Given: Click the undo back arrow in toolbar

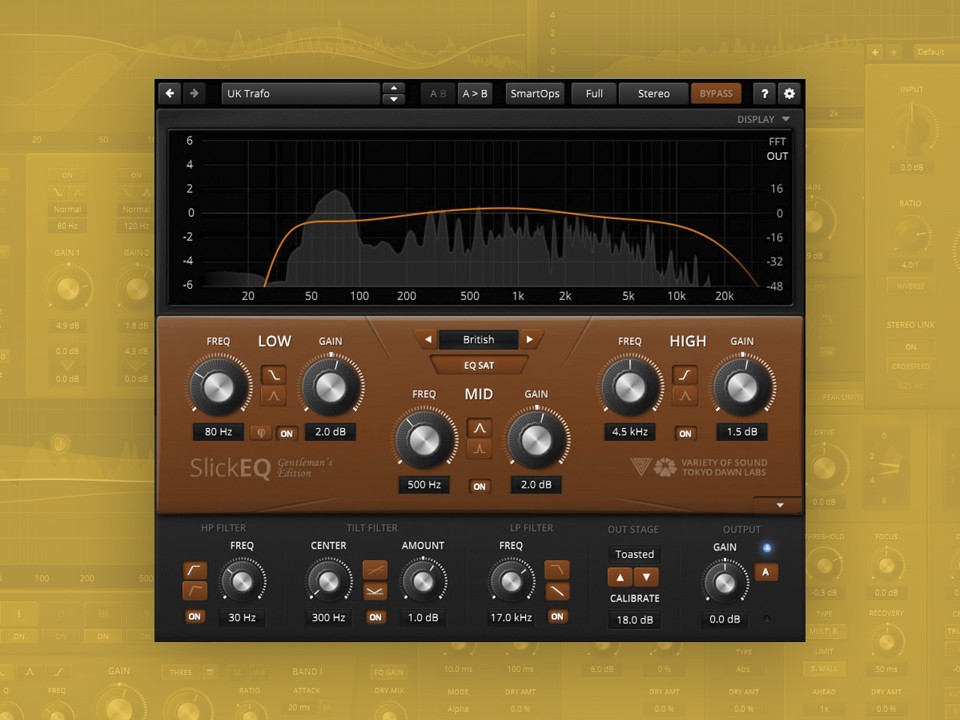Looking at the screenshot, I should 170,94.
